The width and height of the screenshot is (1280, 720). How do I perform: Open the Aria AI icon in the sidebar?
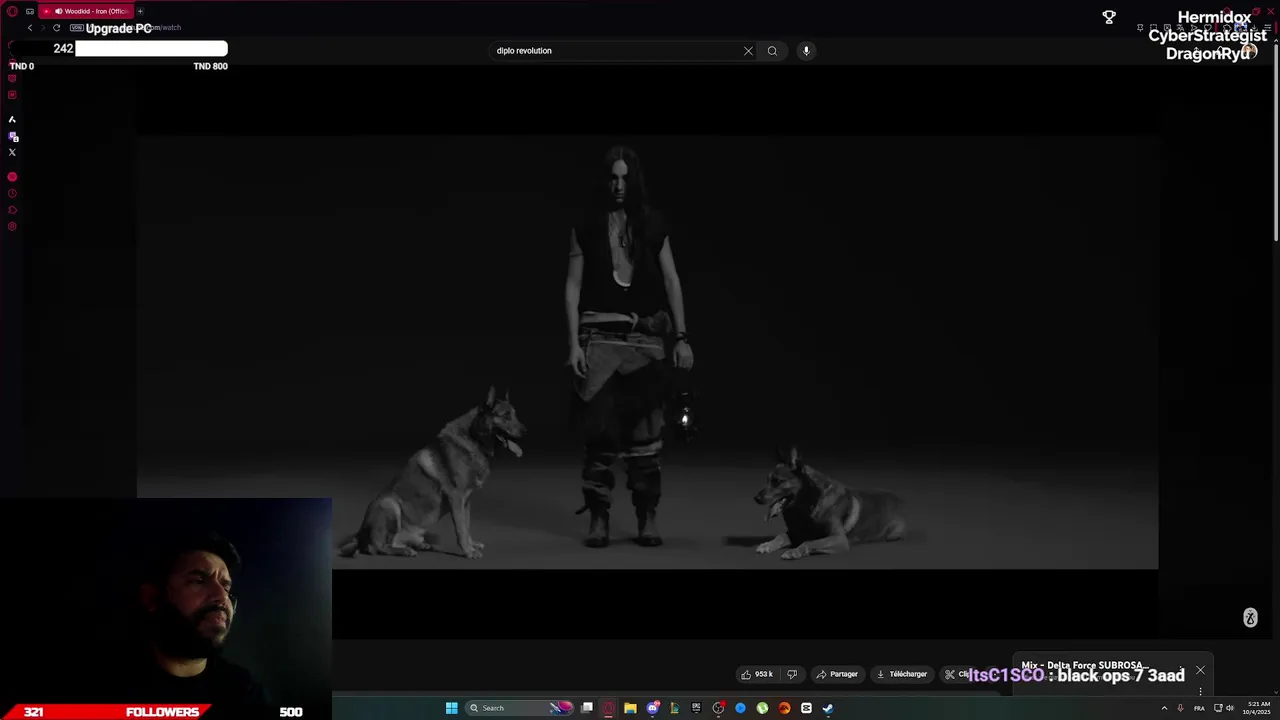[12, 119]
